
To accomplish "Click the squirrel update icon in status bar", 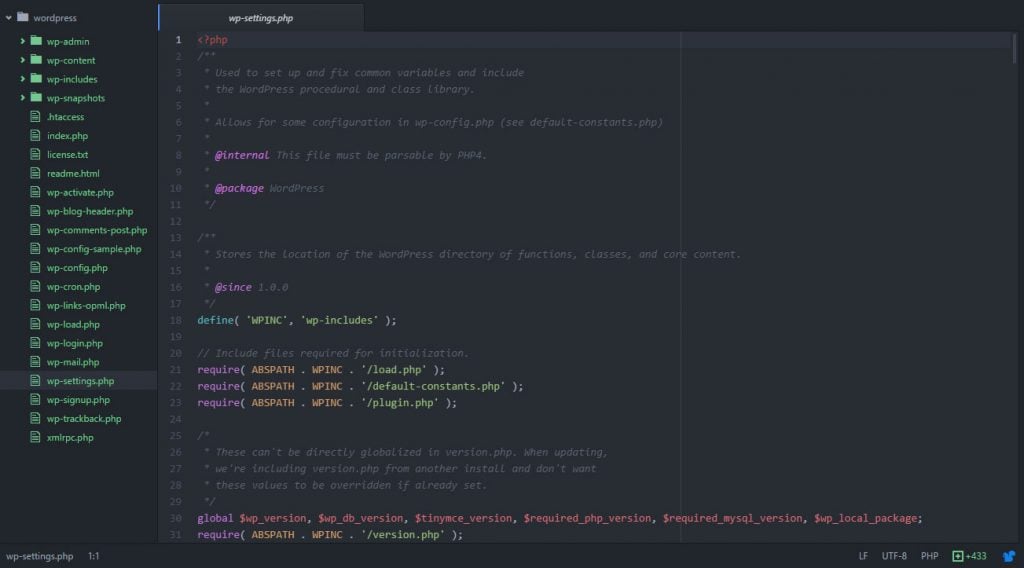I will [x=1008, y=556].
